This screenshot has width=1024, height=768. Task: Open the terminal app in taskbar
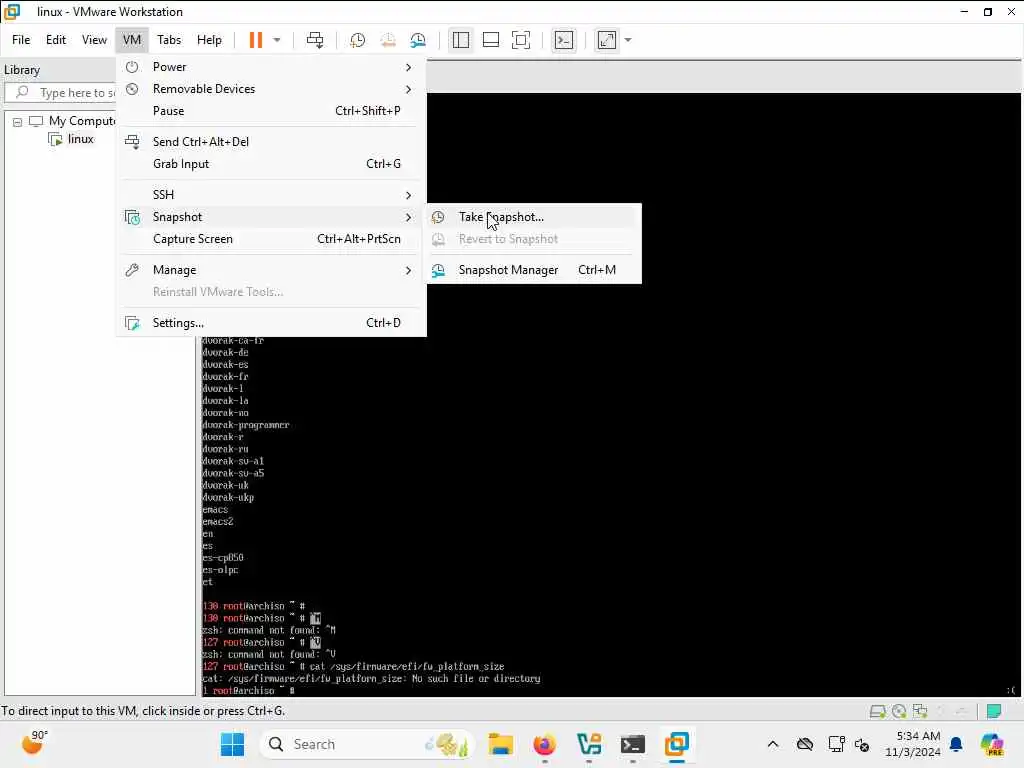pyautogui.click(x=632, y=744)
